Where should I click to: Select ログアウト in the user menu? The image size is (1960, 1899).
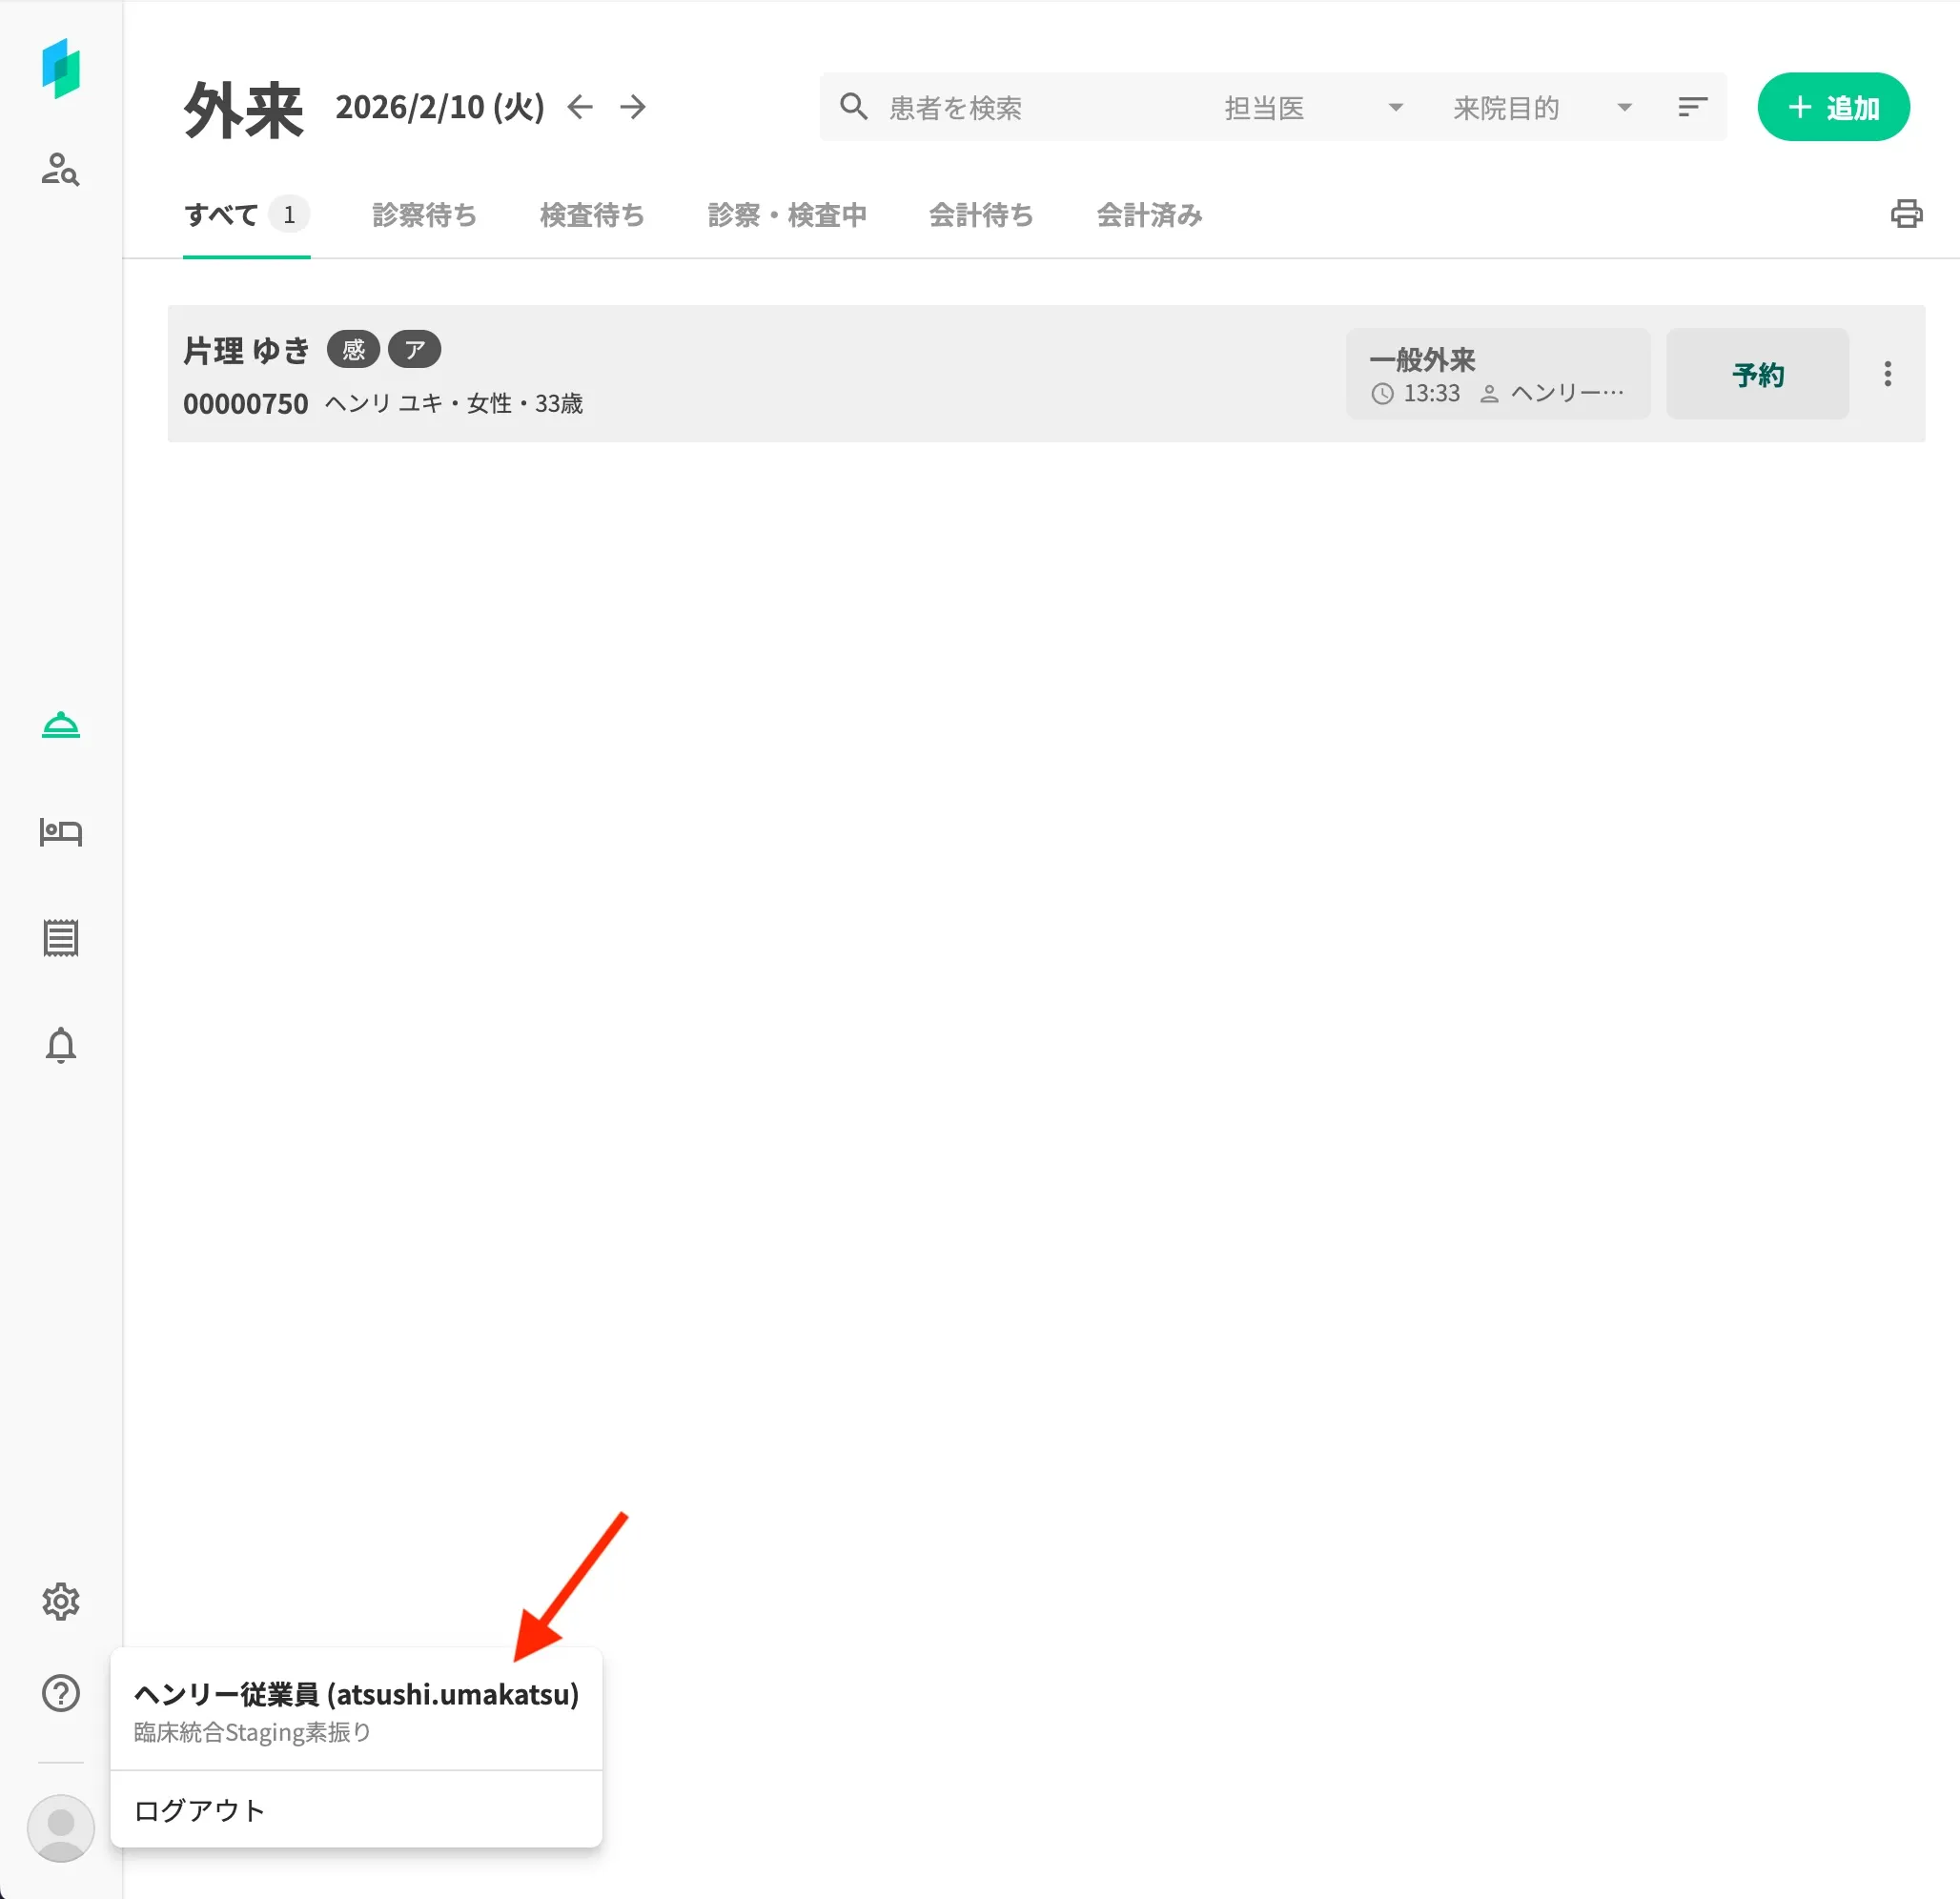pos(199,1810)
